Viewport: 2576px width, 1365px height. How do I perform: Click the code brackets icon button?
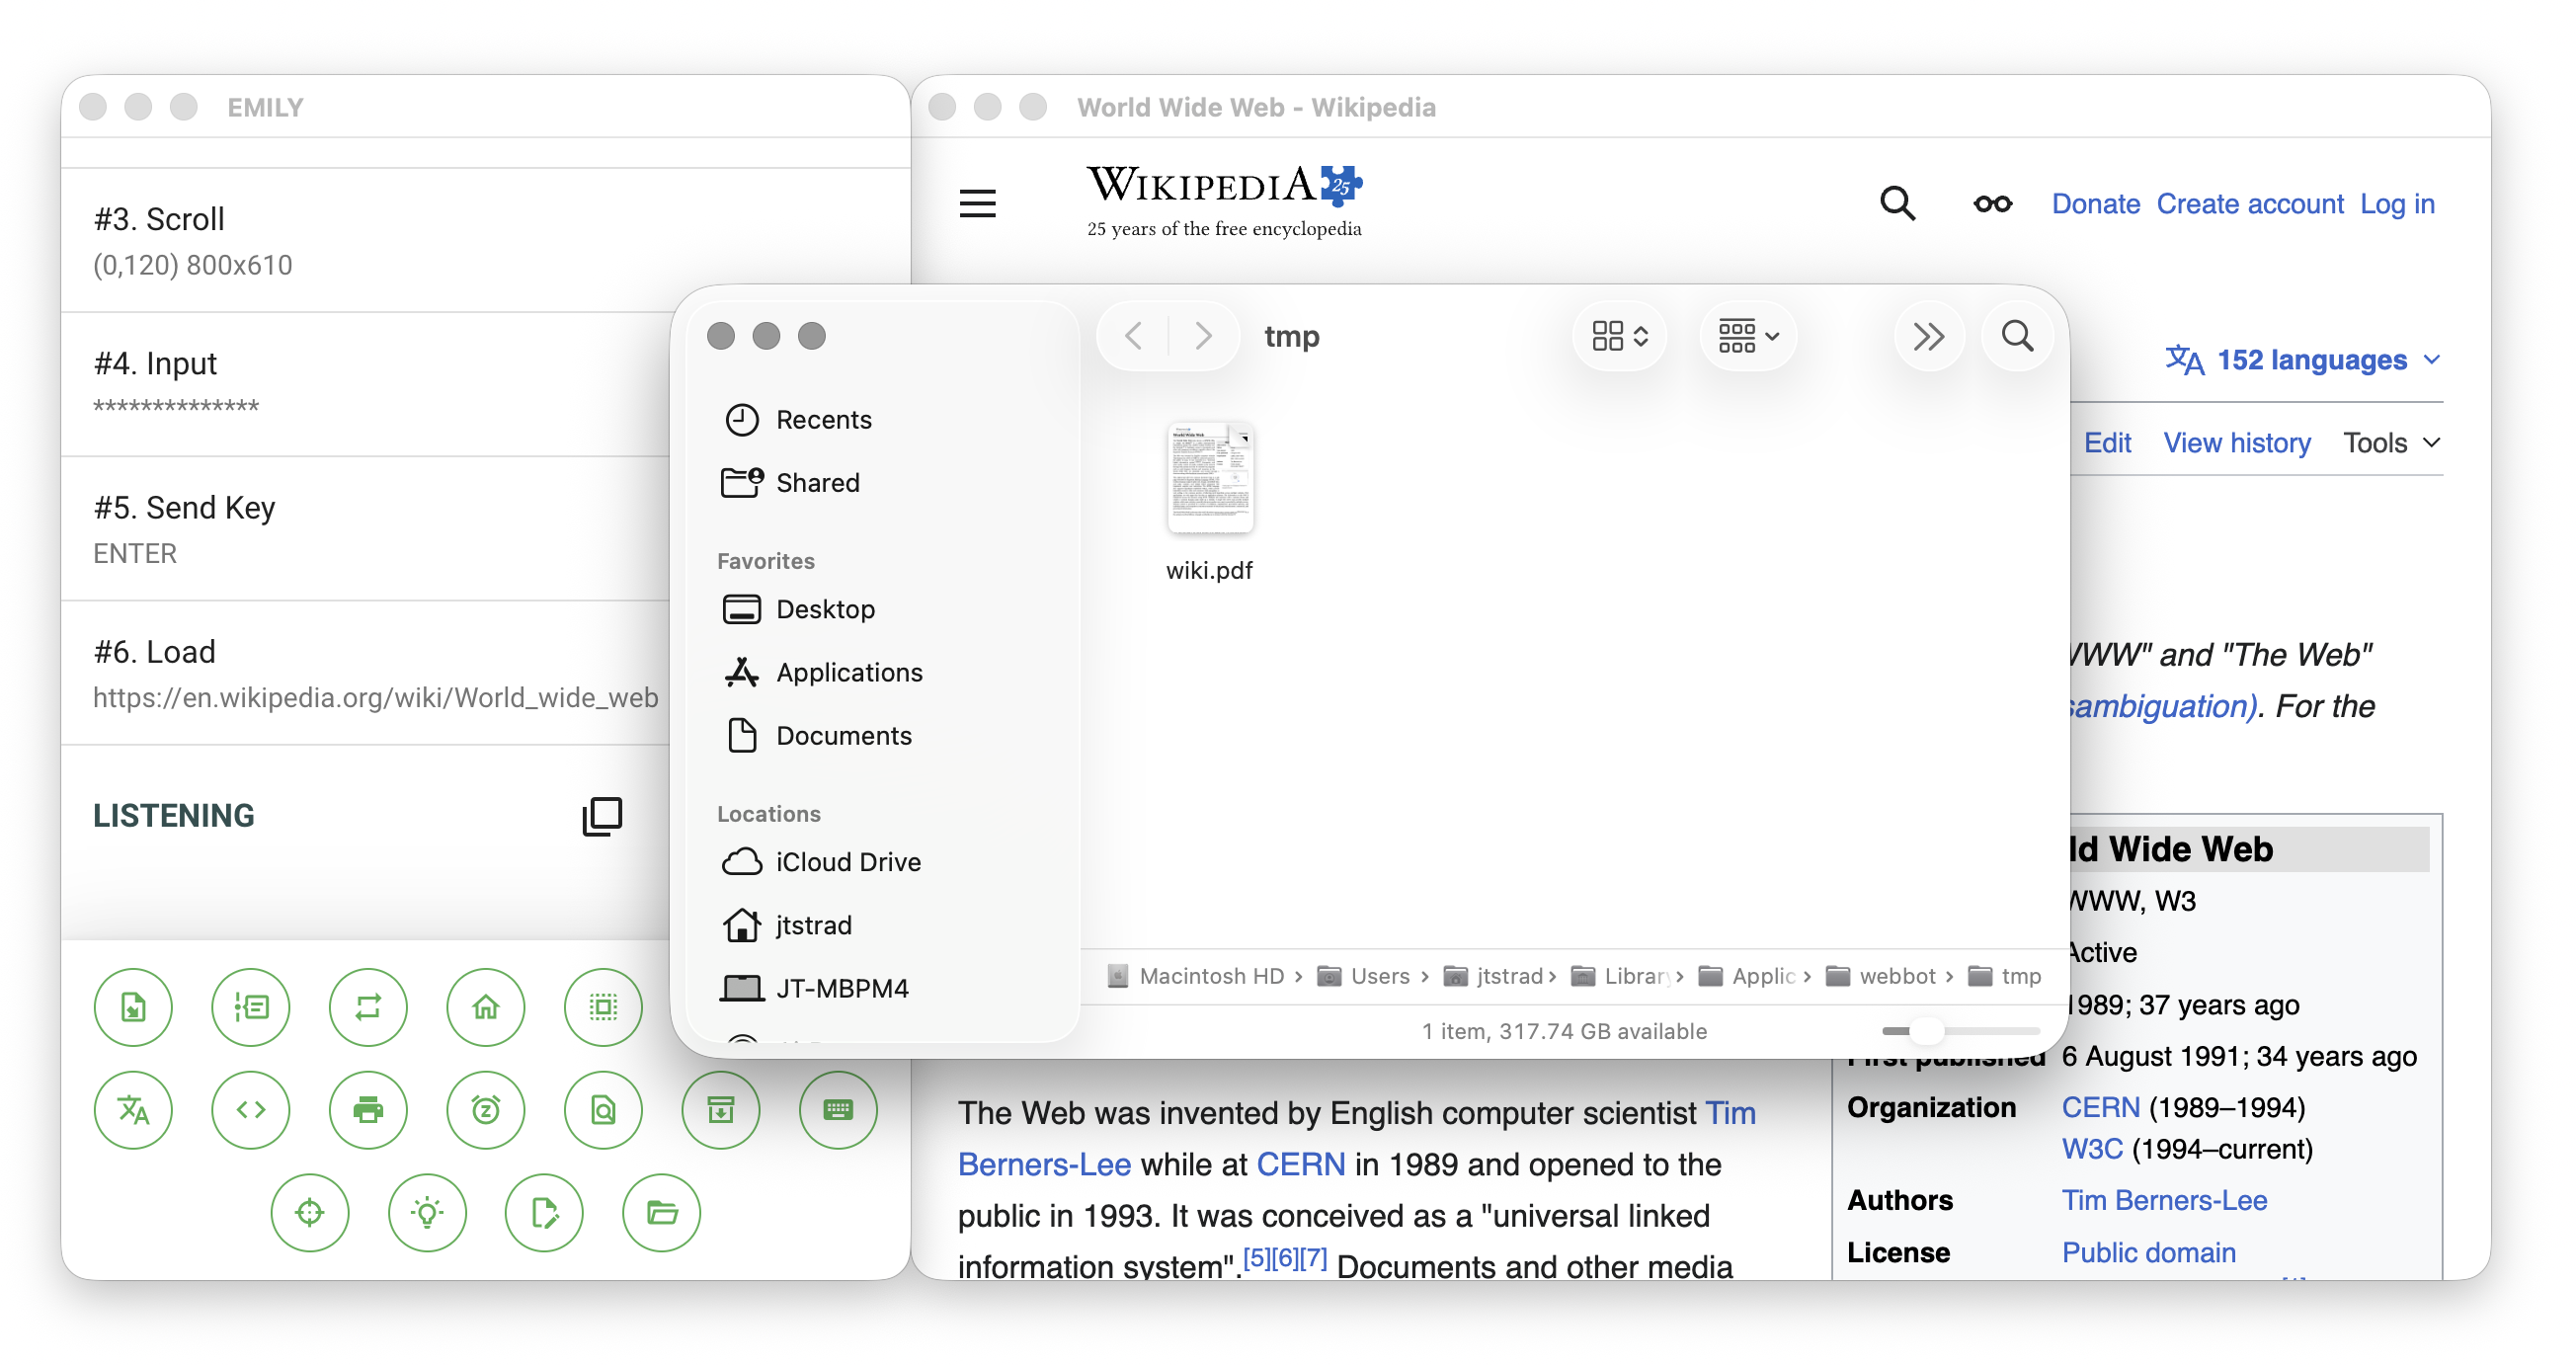click(x=250, y=1110)
